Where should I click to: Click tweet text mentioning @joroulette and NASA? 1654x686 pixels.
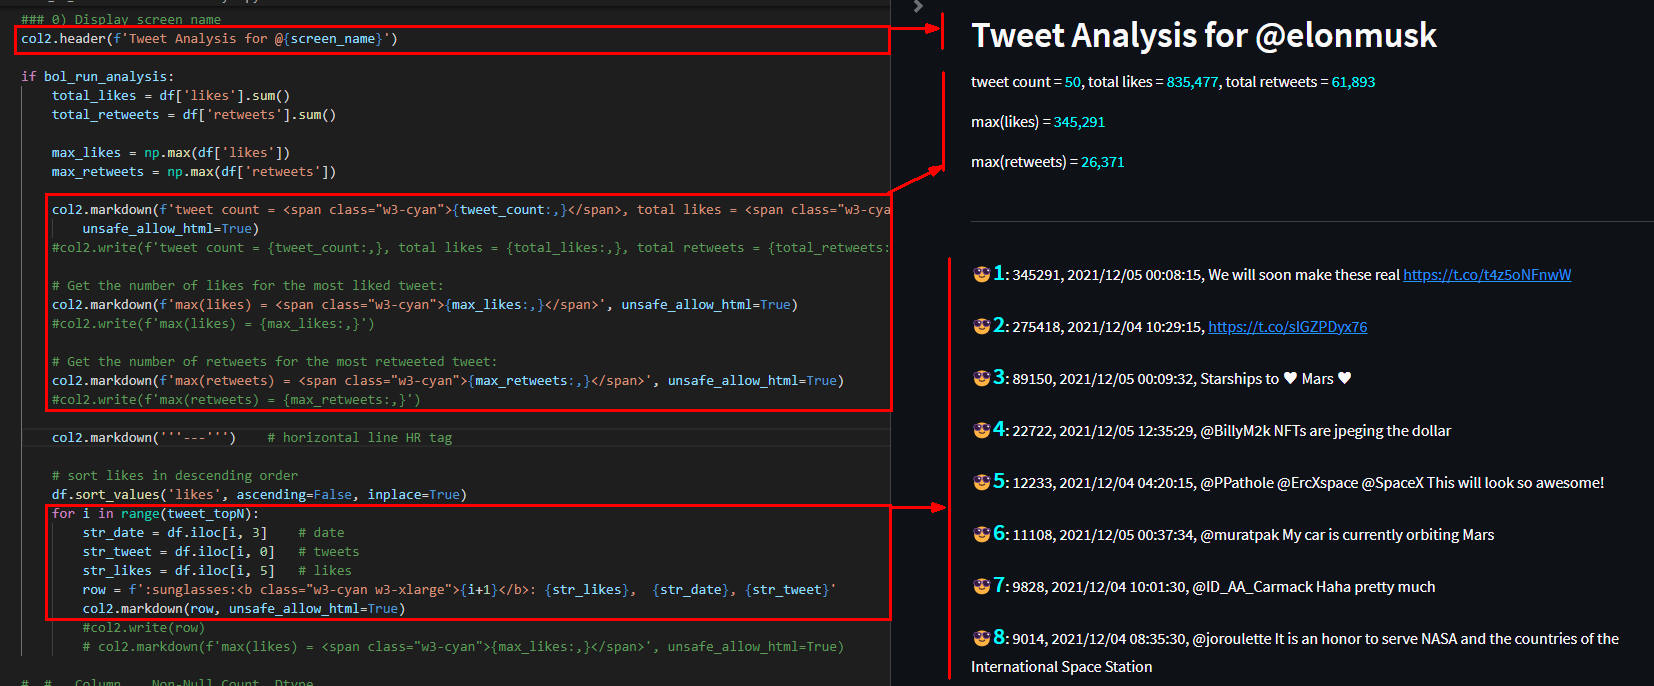coord(1295,652)
